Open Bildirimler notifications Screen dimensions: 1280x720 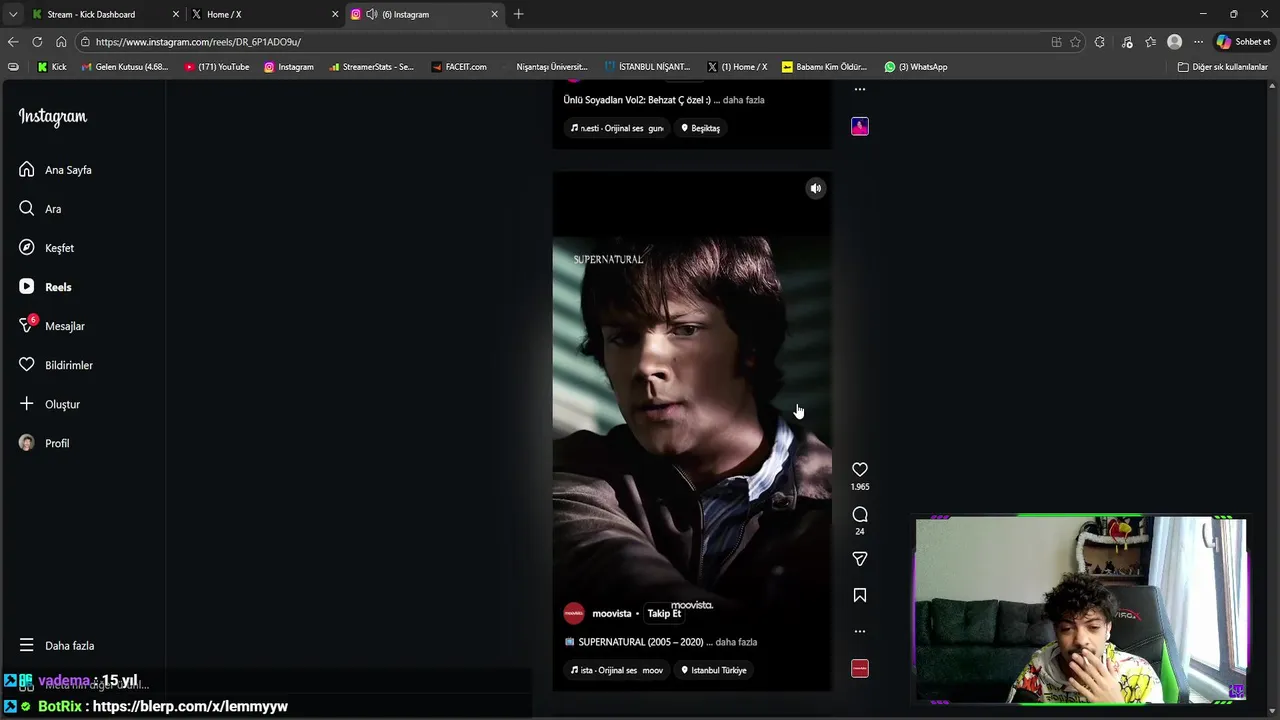coord(55,365)
